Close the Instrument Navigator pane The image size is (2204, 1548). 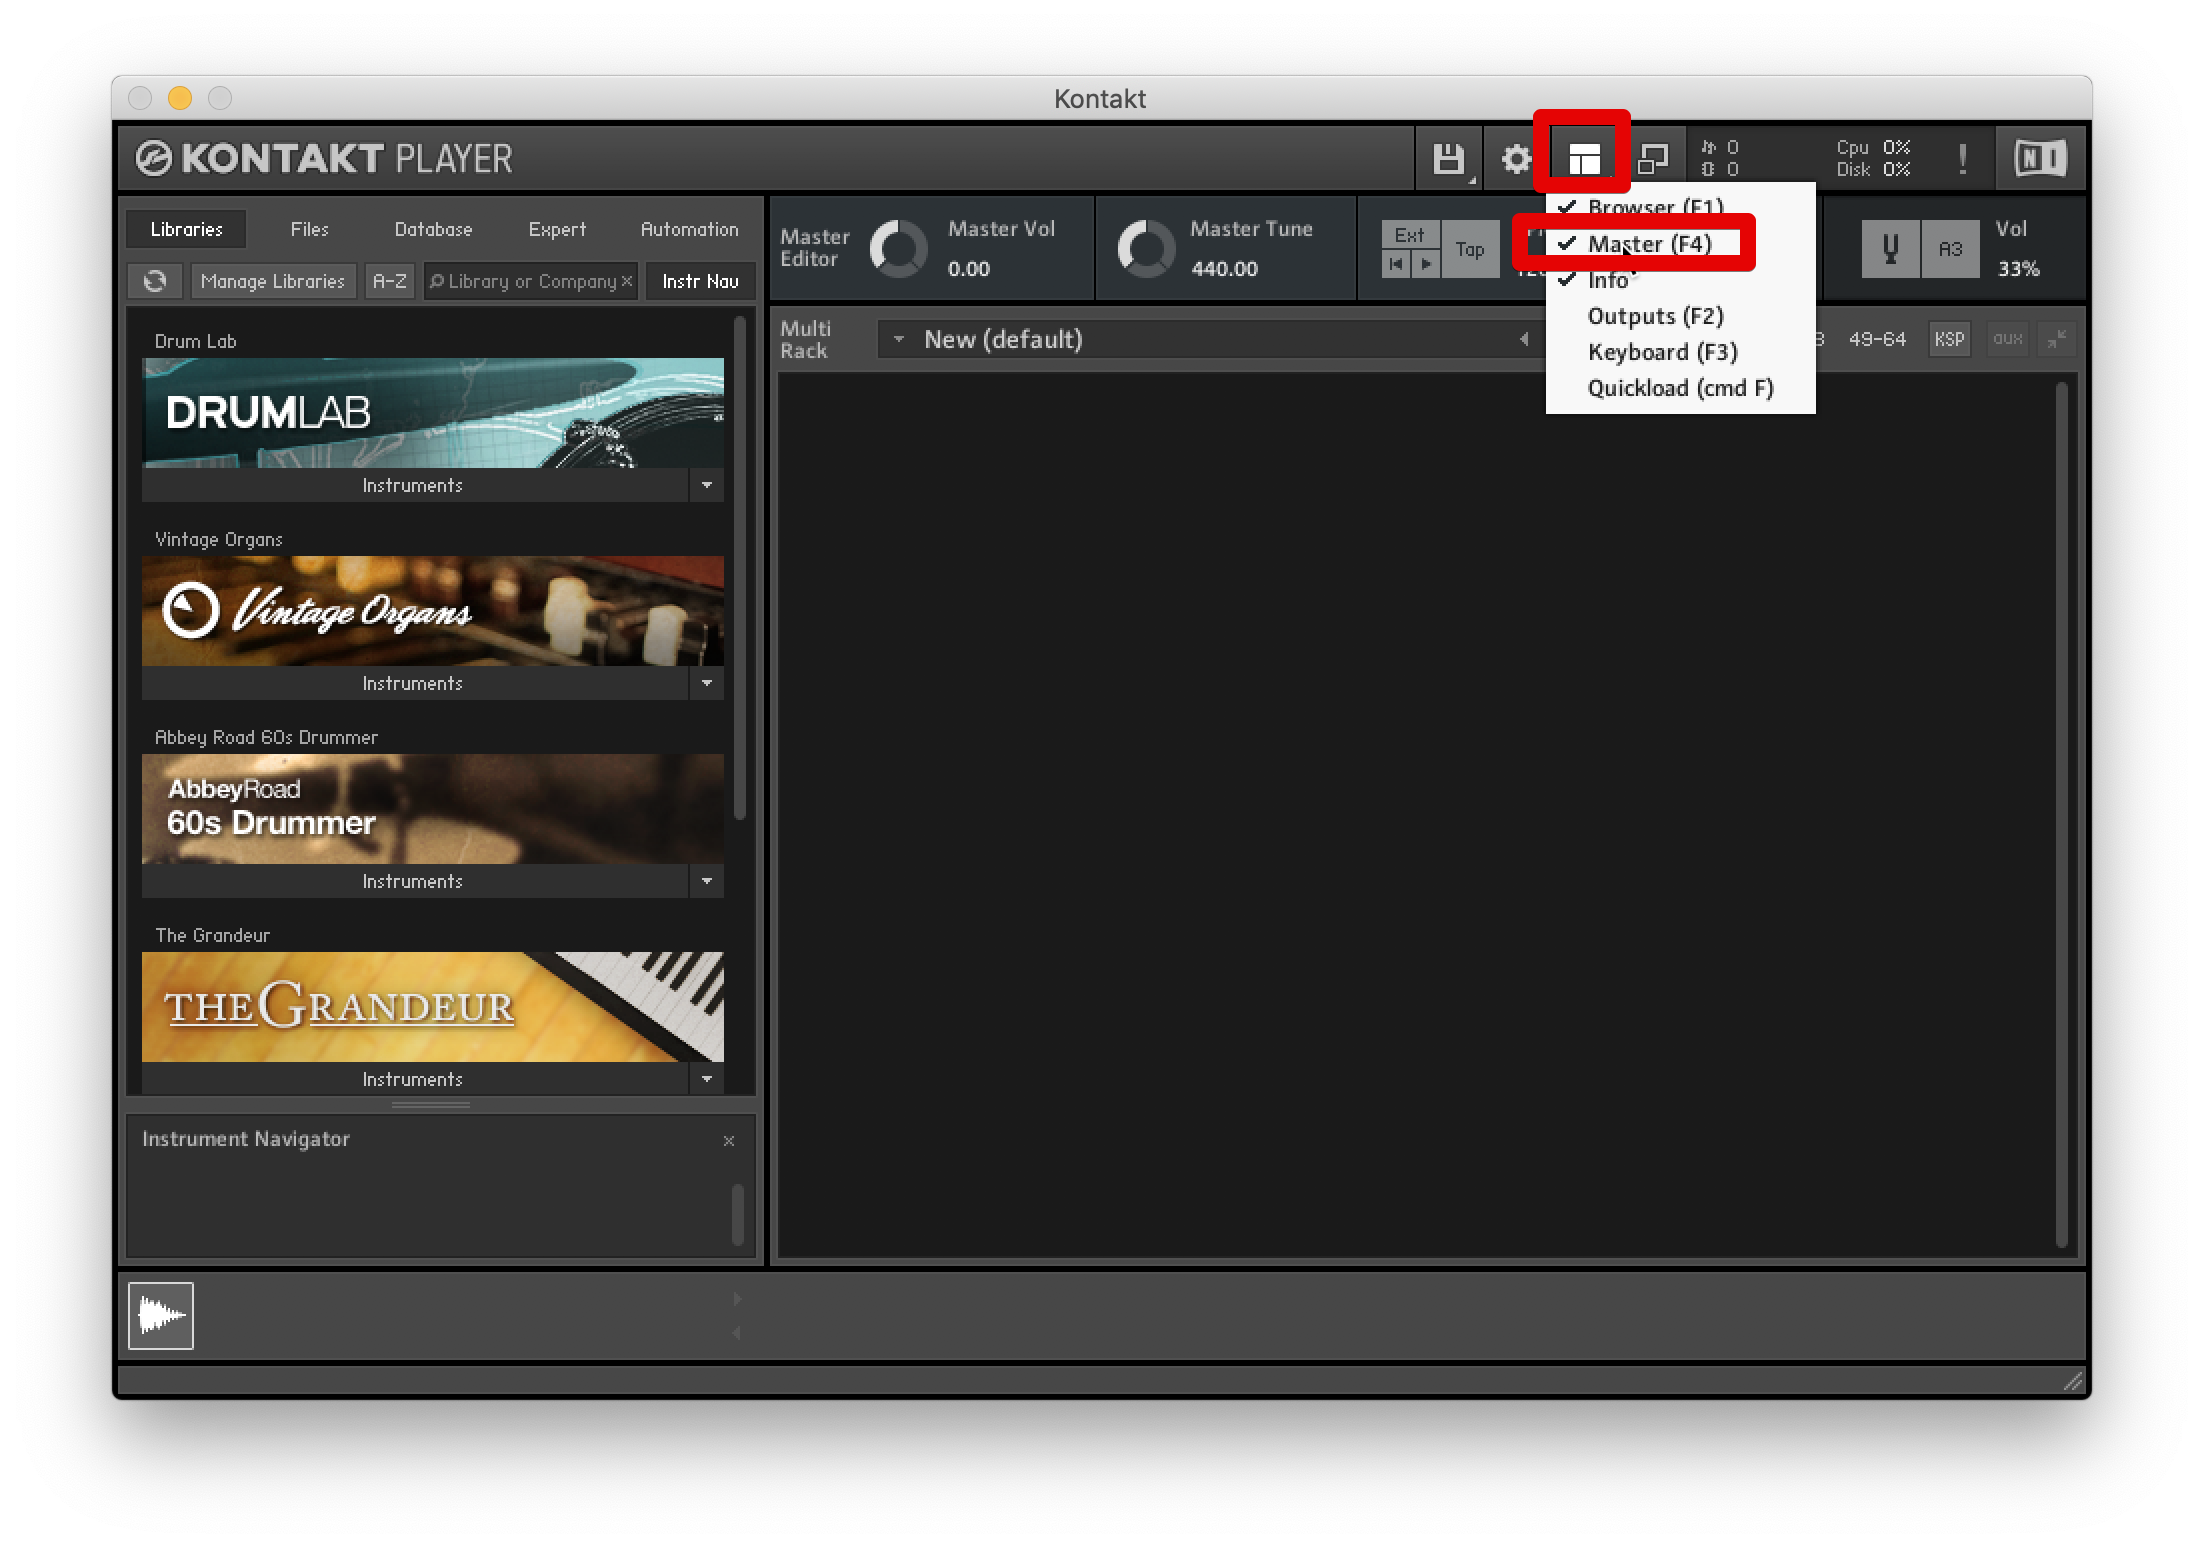729,1140
